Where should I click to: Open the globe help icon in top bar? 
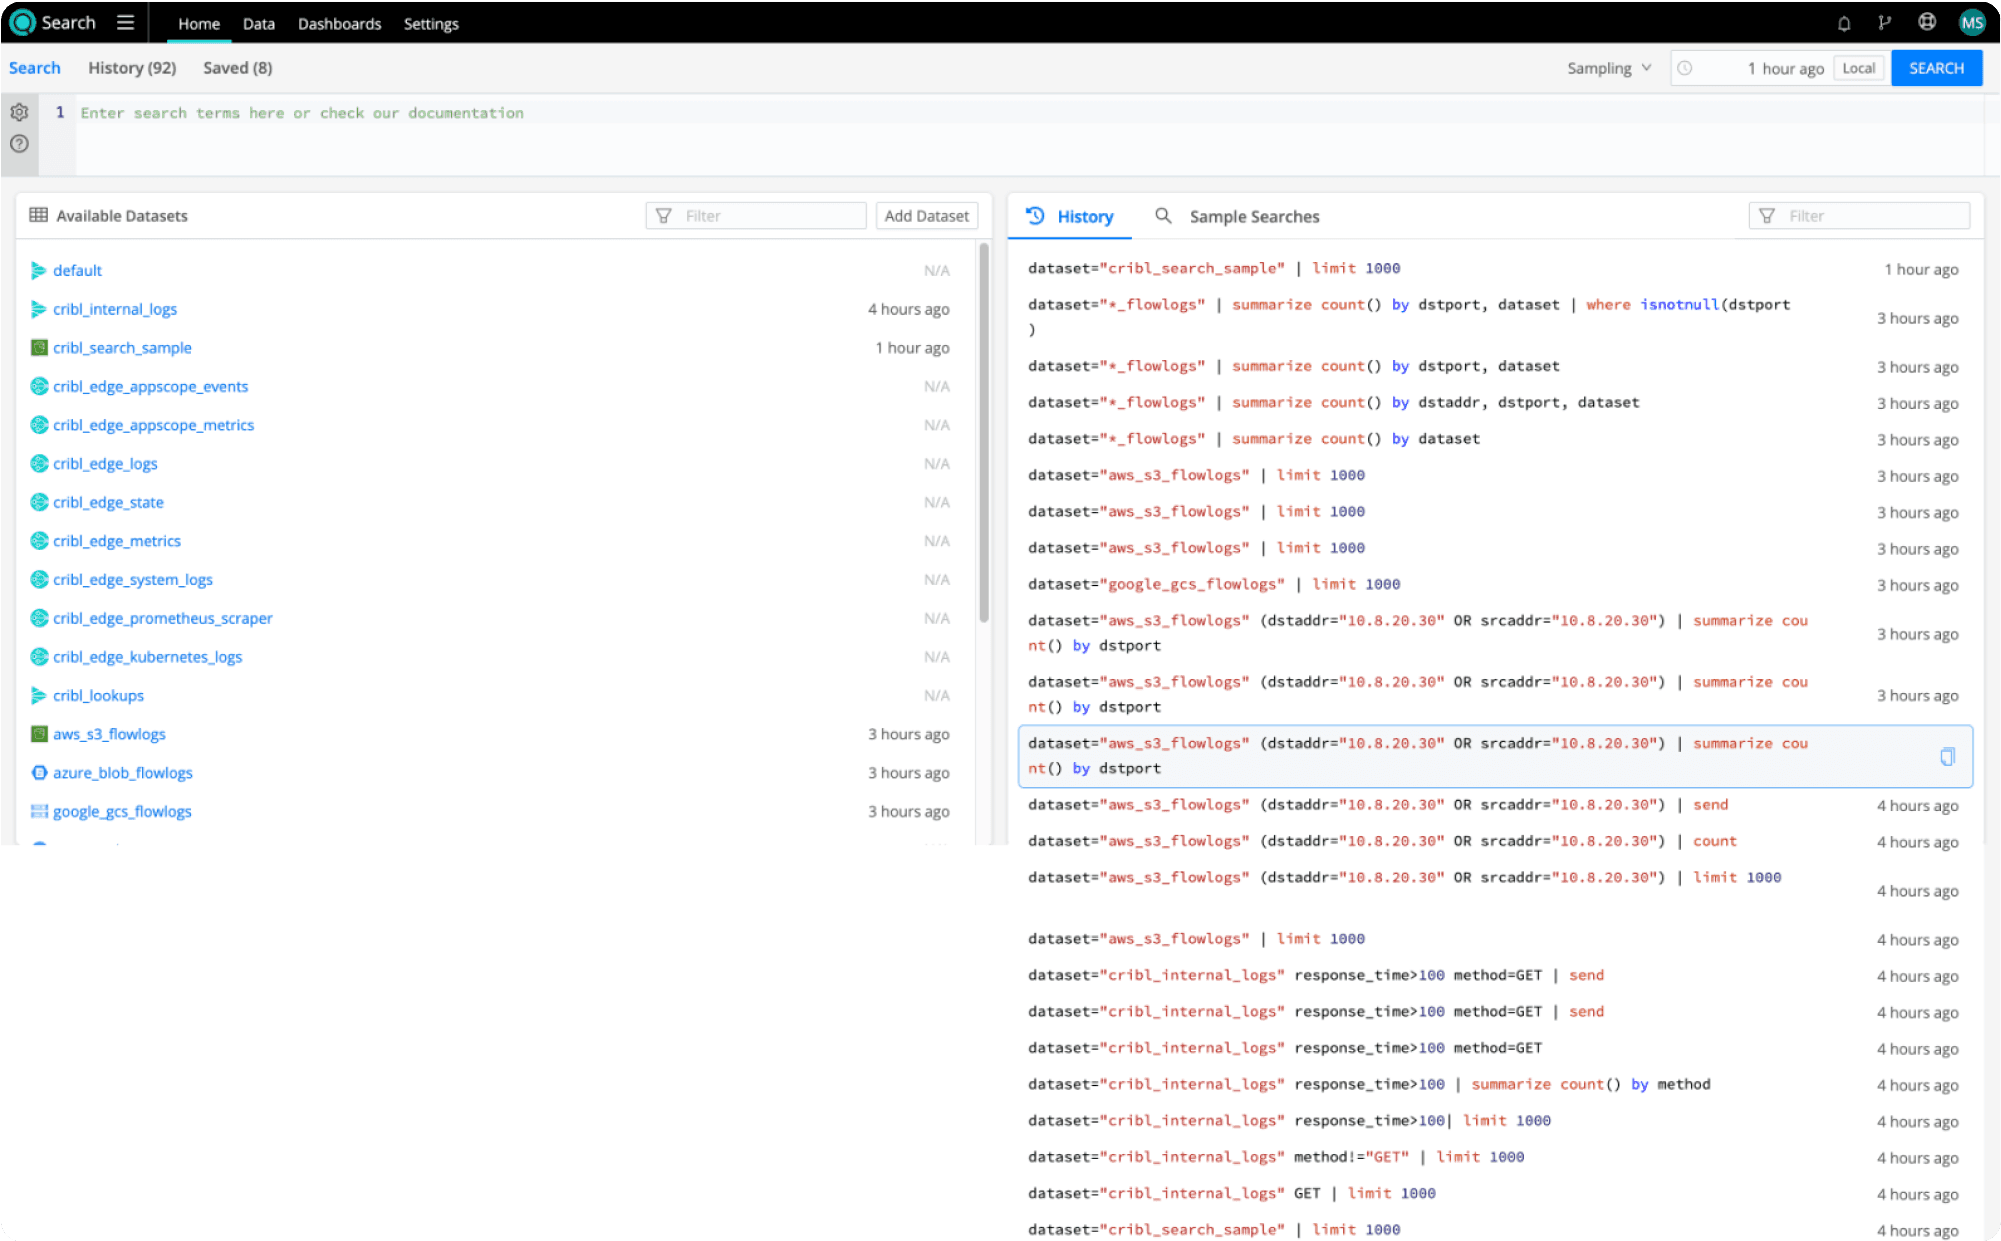pyautogui.click(x=1927, y=22)
